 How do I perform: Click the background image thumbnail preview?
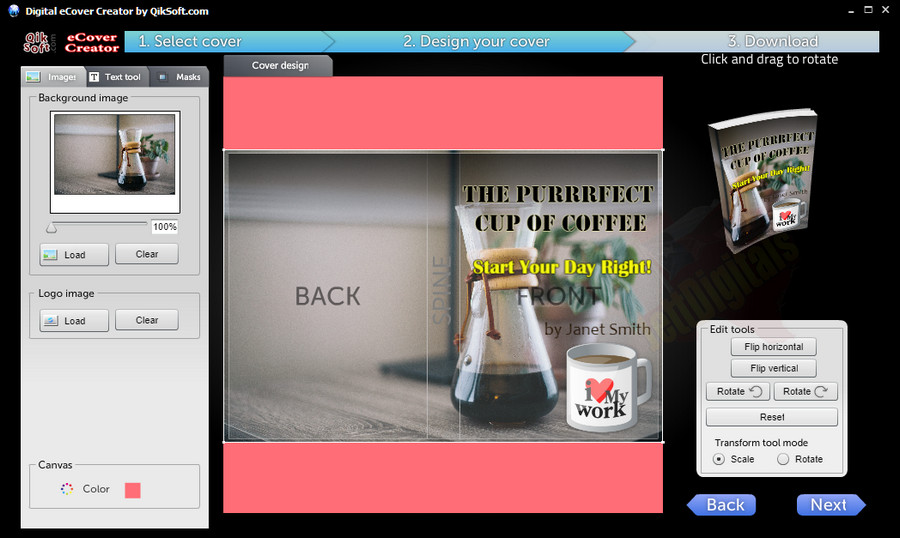[x=115, y=162]
